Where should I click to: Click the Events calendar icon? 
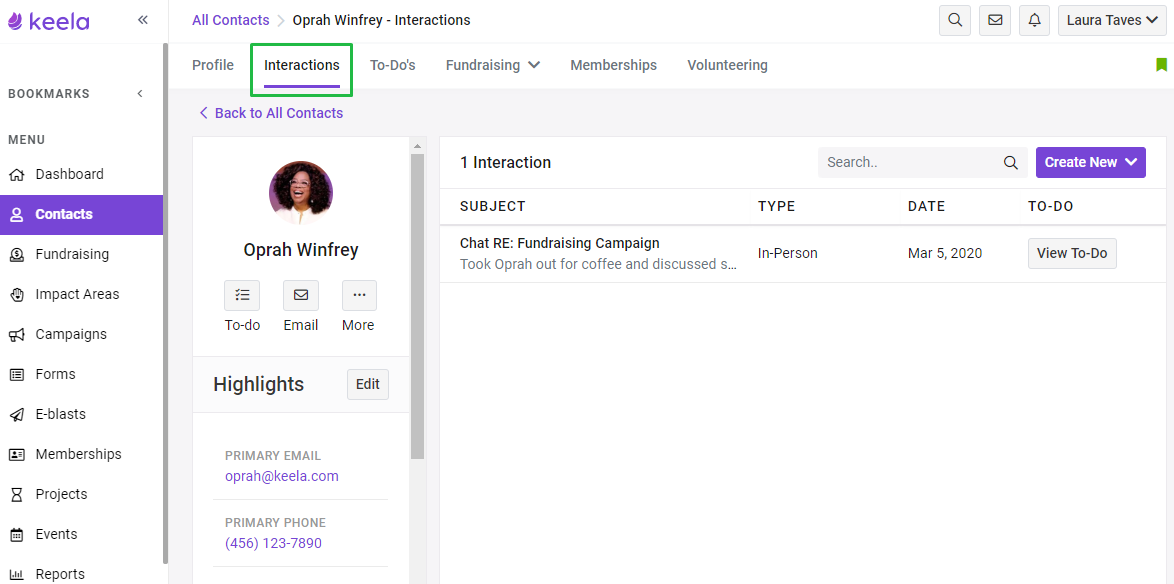16,535
